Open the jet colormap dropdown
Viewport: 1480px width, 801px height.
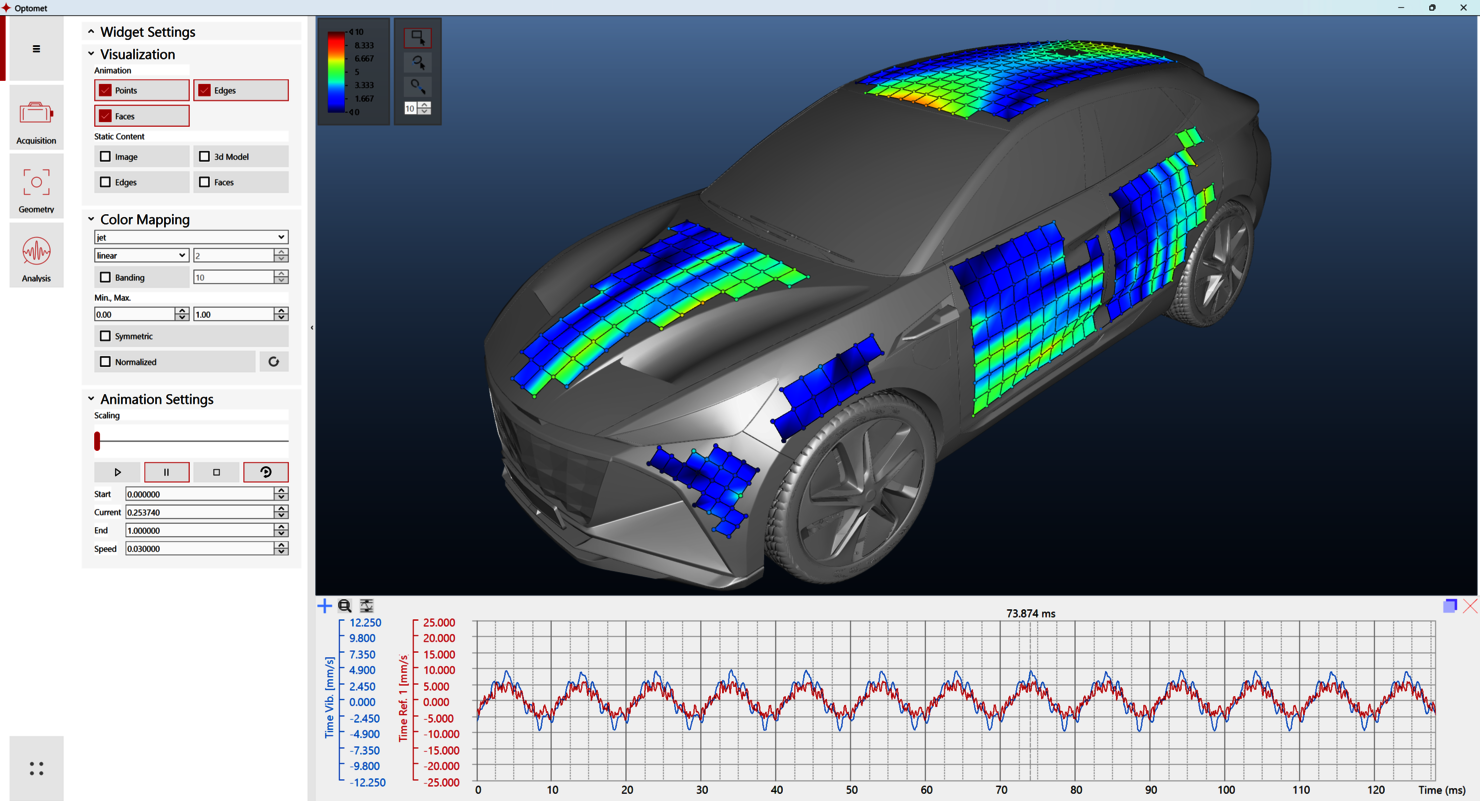point(191,238)
